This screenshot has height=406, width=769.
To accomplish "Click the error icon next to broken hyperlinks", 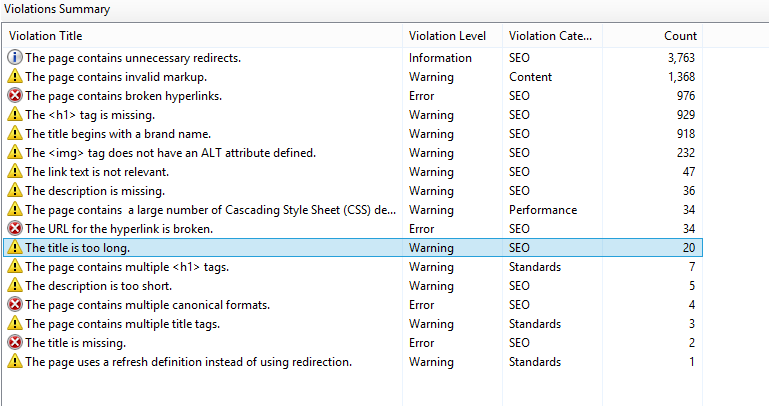I will [x=15, y=96].
